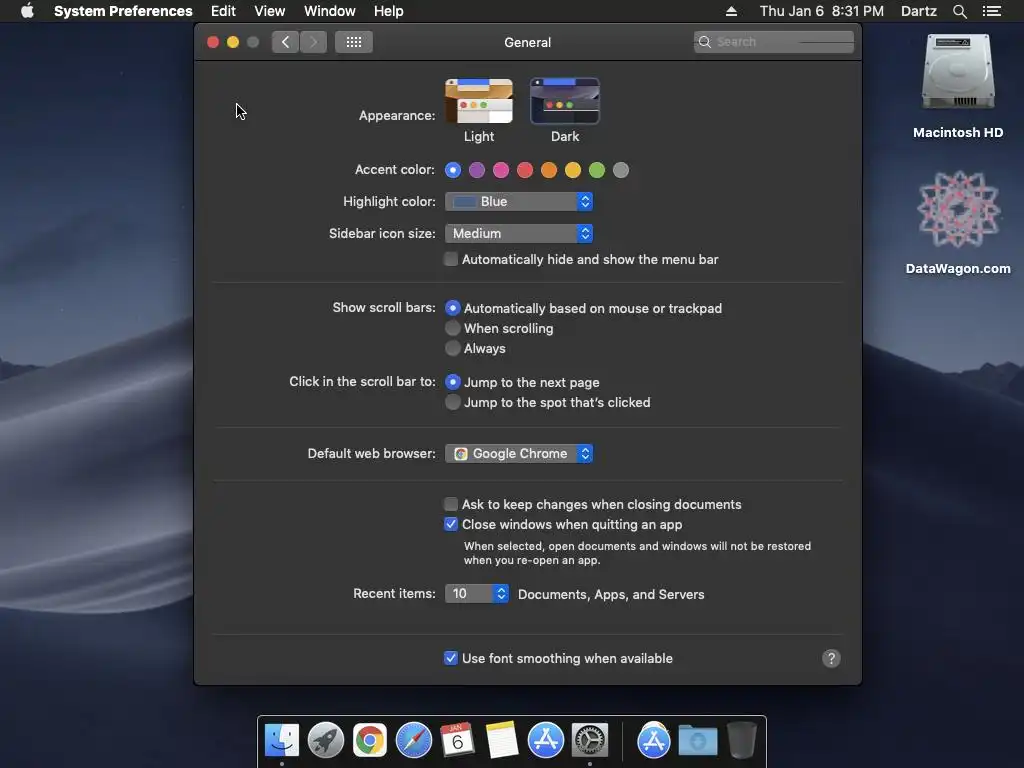1024x768 pixels.
Task: Open the System Preferences menu
Action: pyautogui.click(x=123, y=11)
